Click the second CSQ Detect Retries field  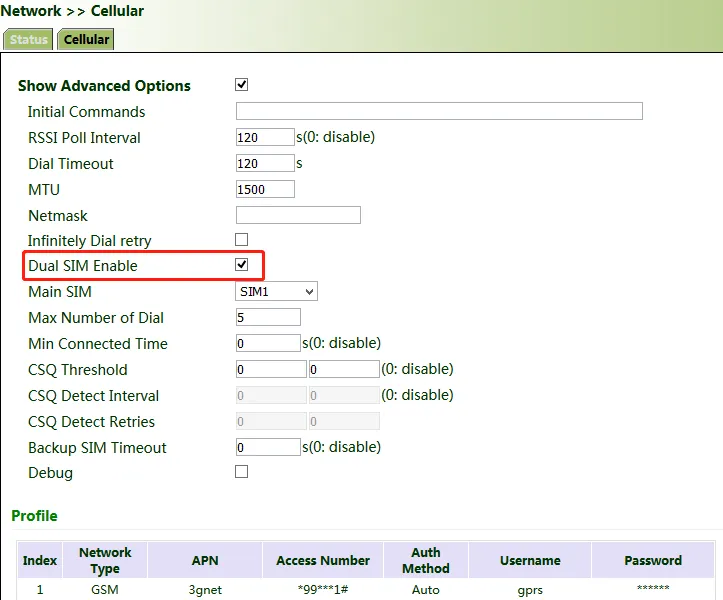coord(344,421)
